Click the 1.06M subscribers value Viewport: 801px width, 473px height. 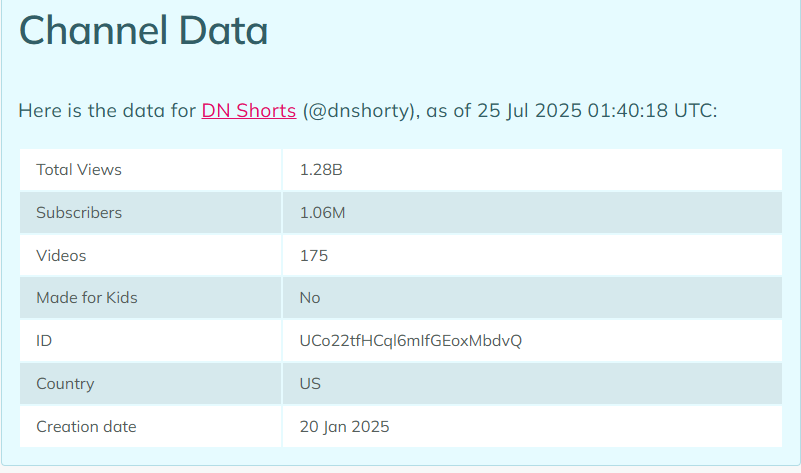point(322,212)
